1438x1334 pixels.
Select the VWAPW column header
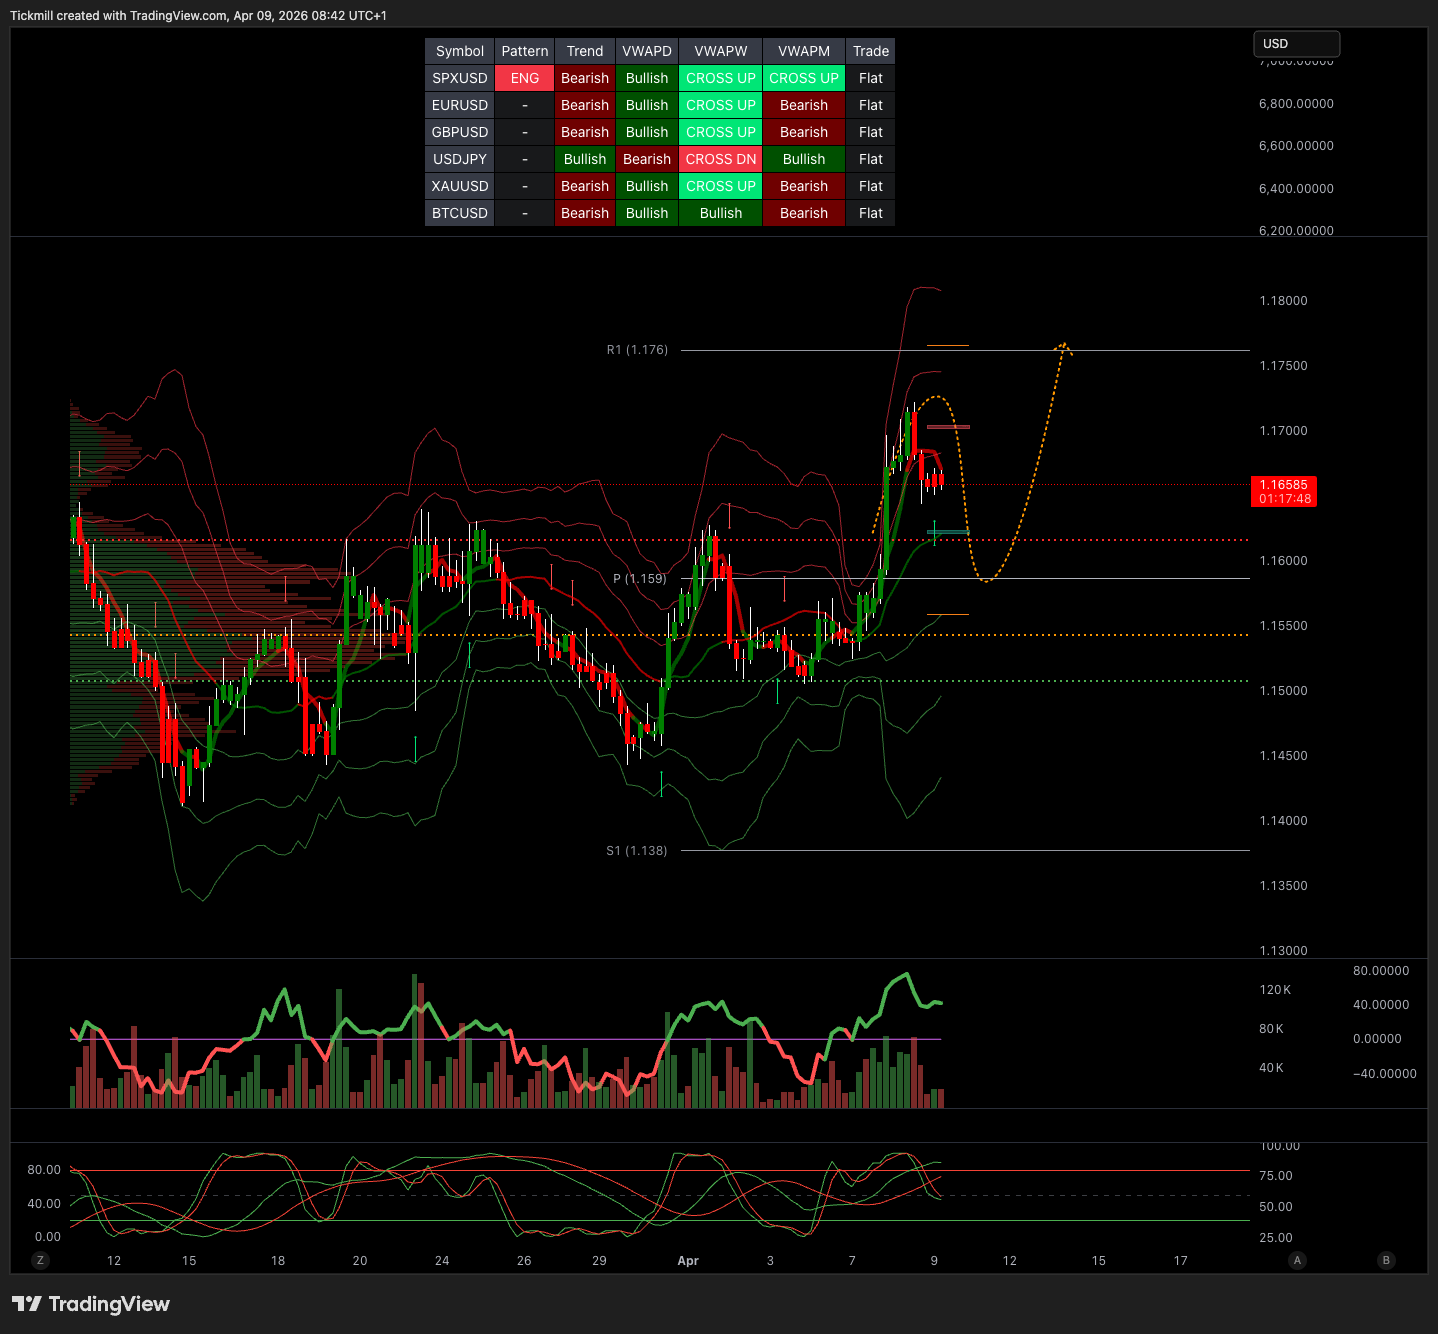(720, 51)
